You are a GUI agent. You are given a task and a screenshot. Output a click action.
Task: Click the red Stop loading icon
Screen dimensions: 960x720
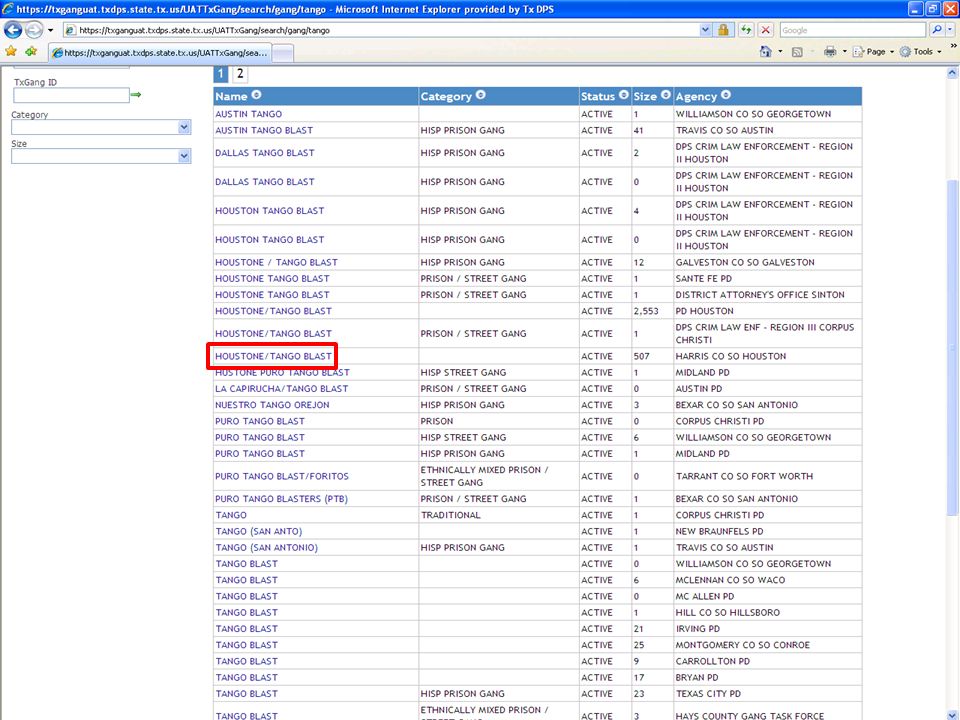[765, 29]
